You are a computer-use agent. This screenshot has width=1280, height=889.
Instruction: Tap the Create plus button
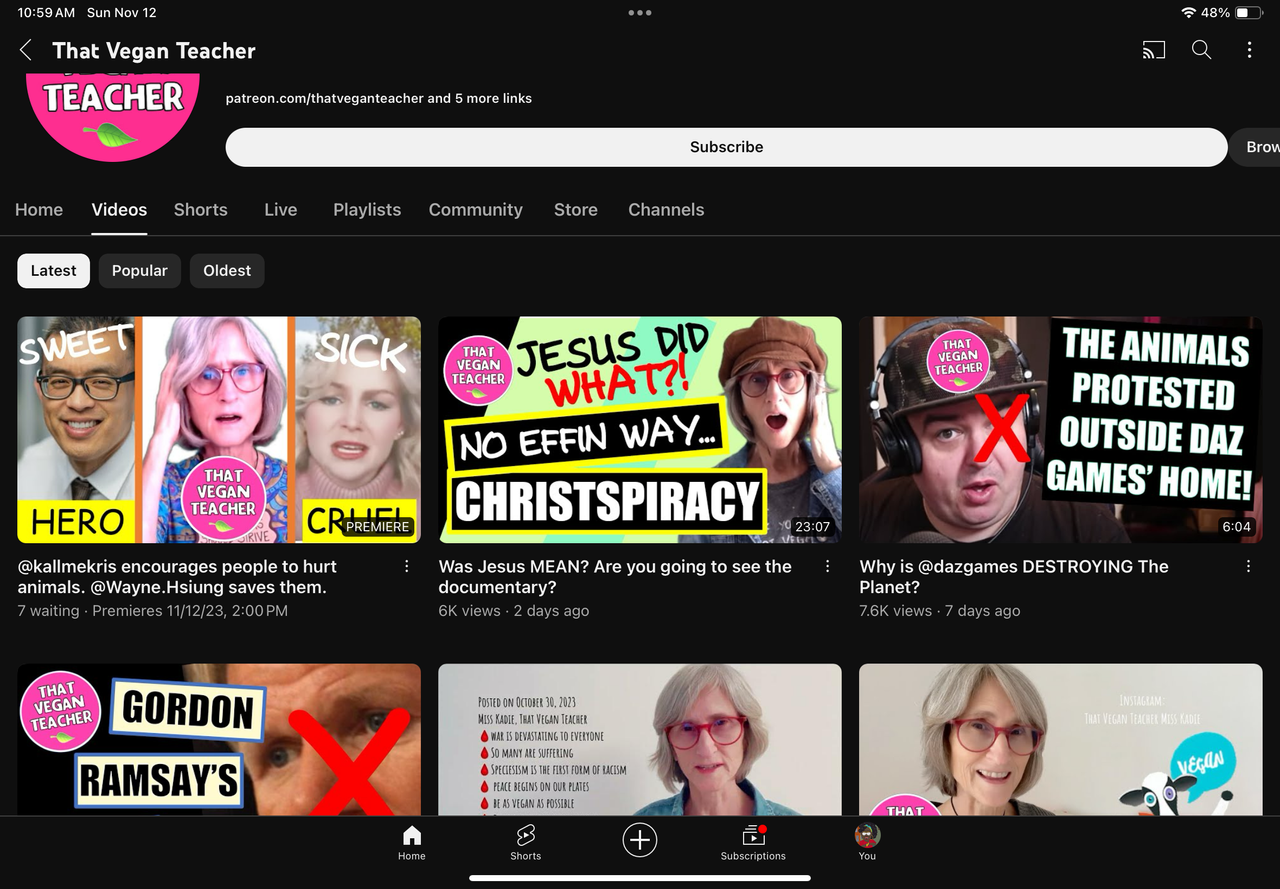pyautogui.click(x=640, y=840)
